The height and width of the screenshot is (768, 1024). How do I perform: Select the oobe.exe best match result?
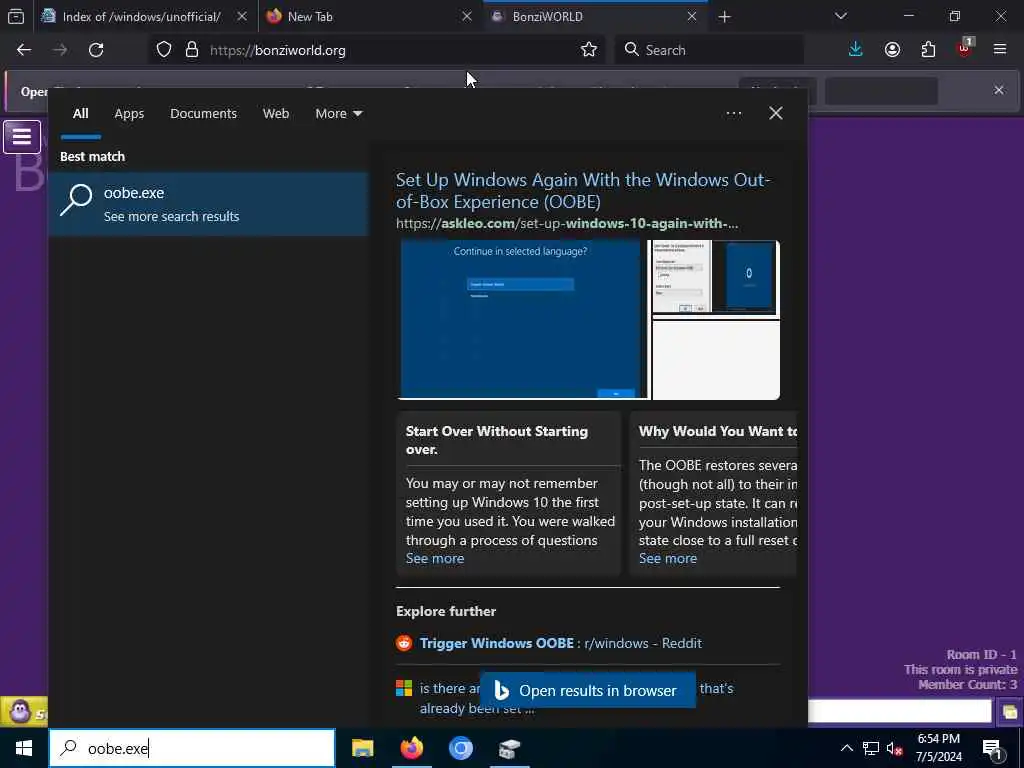(x=208, y=204)
